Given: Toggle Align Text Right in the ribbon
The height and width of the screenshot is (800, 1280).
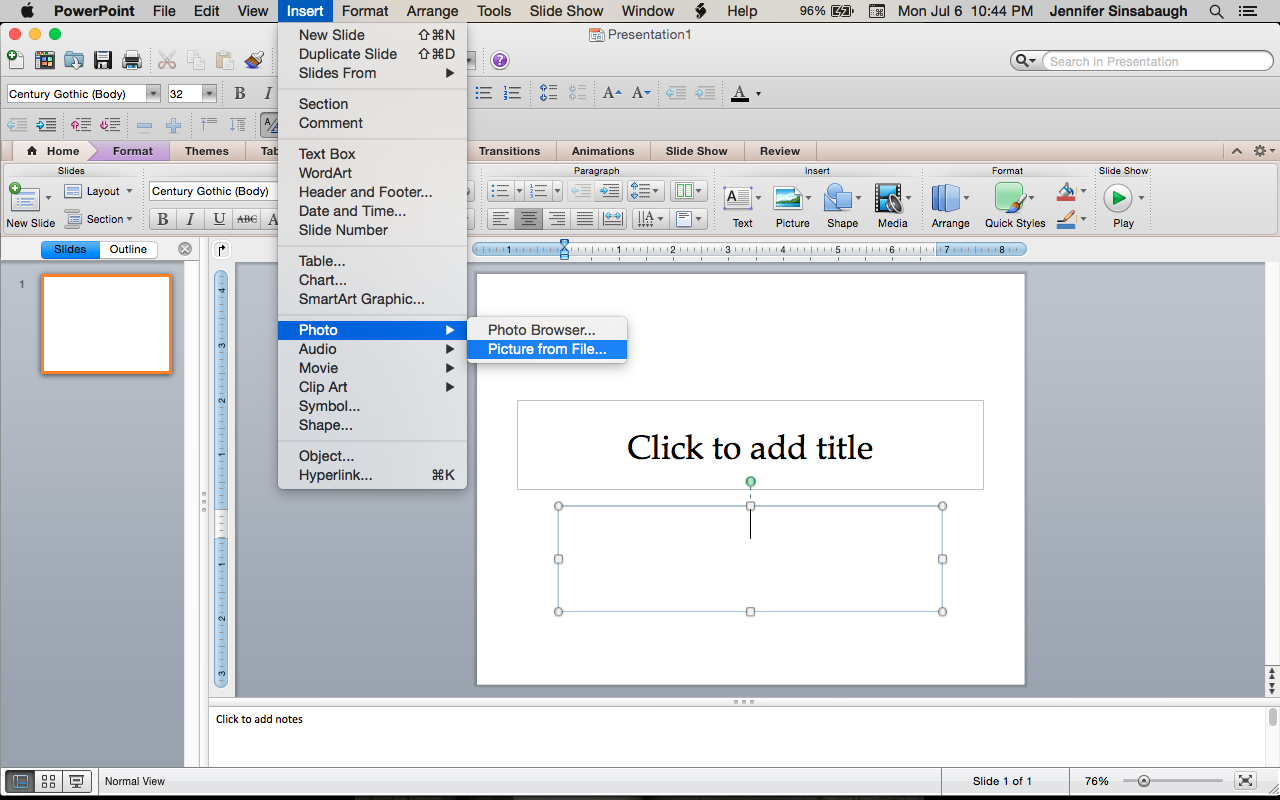Looking at the screenshot, I should (557, 219).
